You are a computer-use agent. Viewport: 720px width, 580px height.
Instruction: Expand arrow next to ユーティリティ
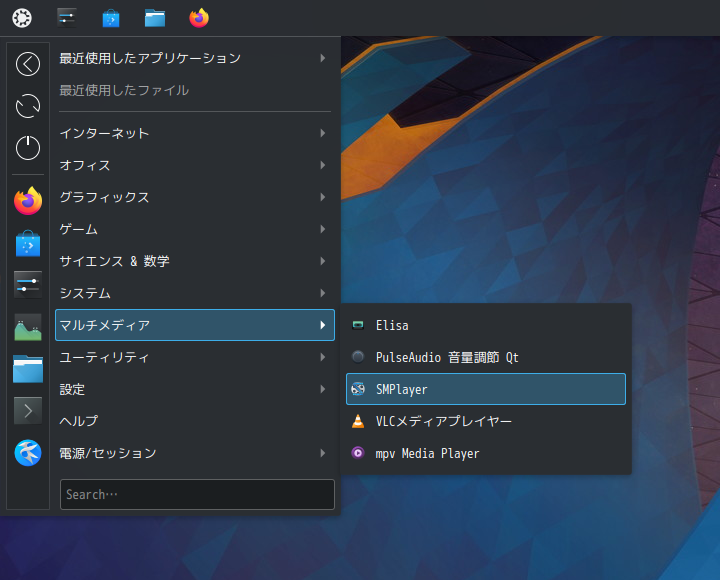pyautogui.click(x=323, y=357)
